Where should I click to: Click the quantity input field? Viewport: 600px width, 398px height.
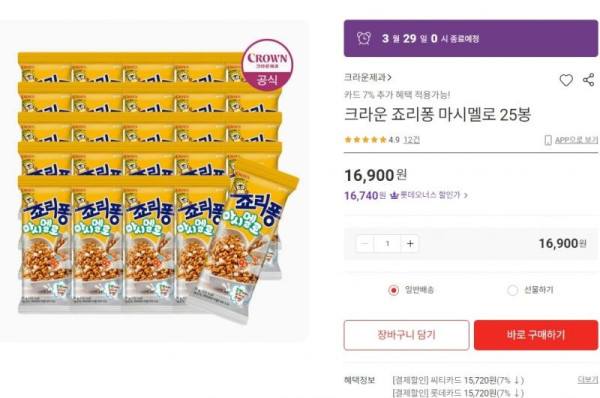pyautogui.click(x=387, y=243)
